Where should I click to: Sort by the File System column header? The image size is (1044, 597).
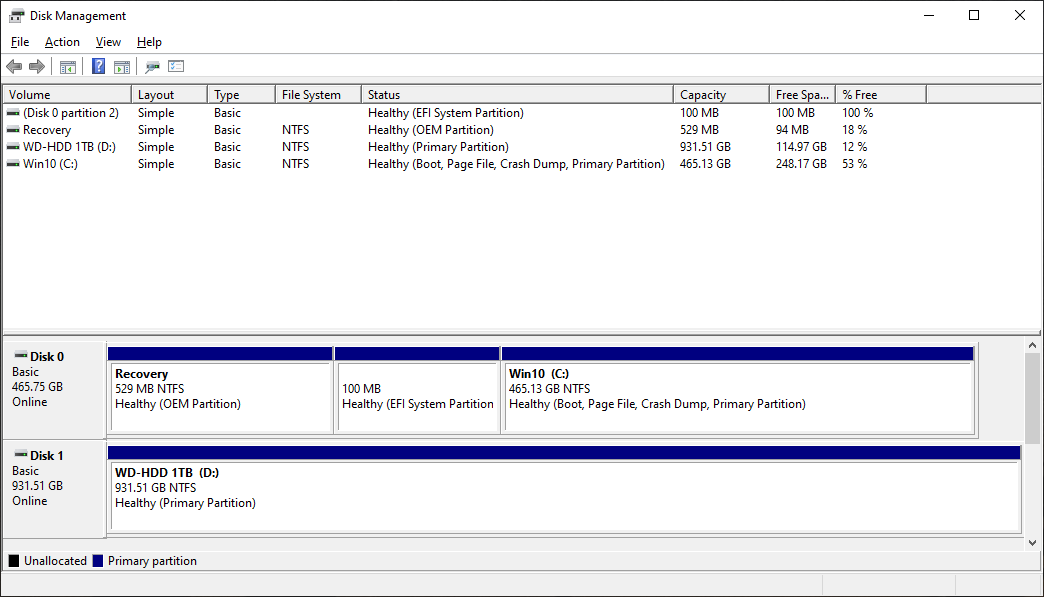[318, 95]
